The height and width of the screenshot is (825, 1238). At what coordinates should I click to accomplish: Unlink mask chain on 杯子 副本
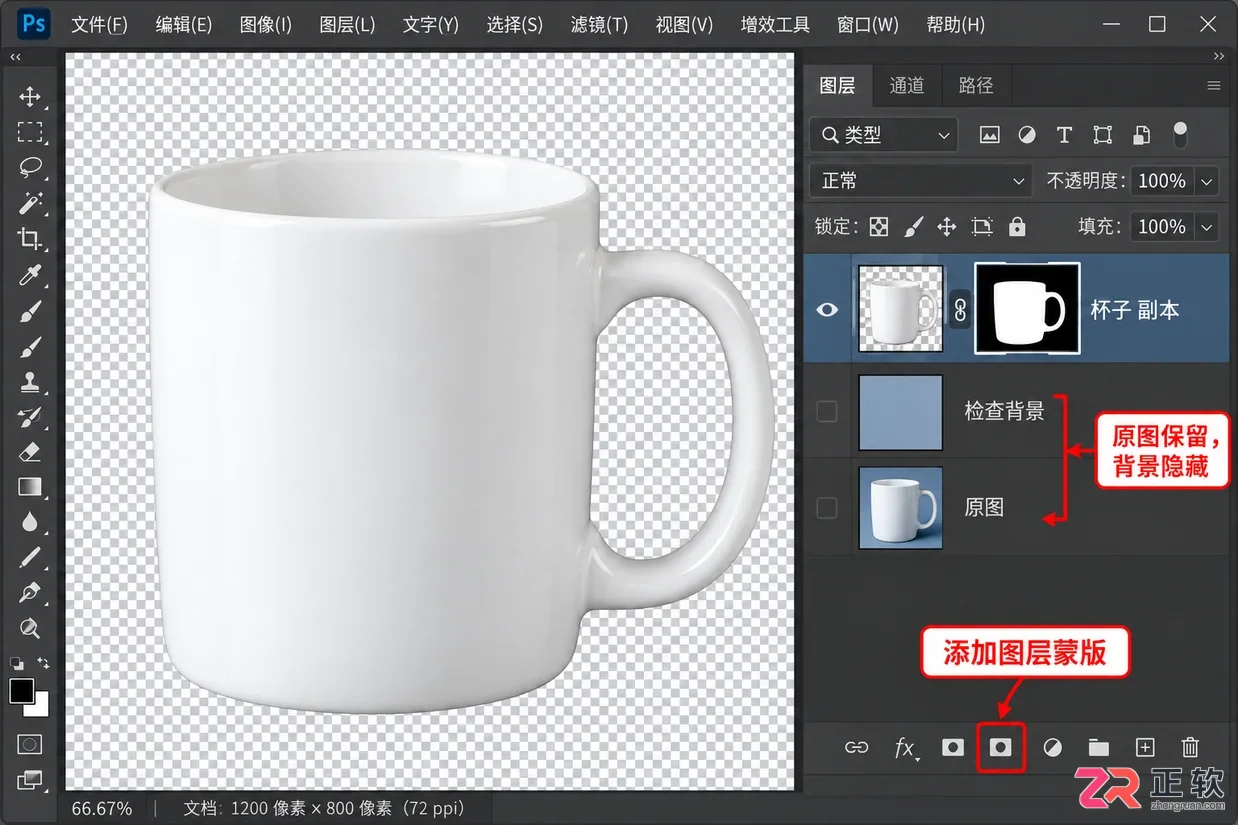pyautogui.click(x=960, y=309)
